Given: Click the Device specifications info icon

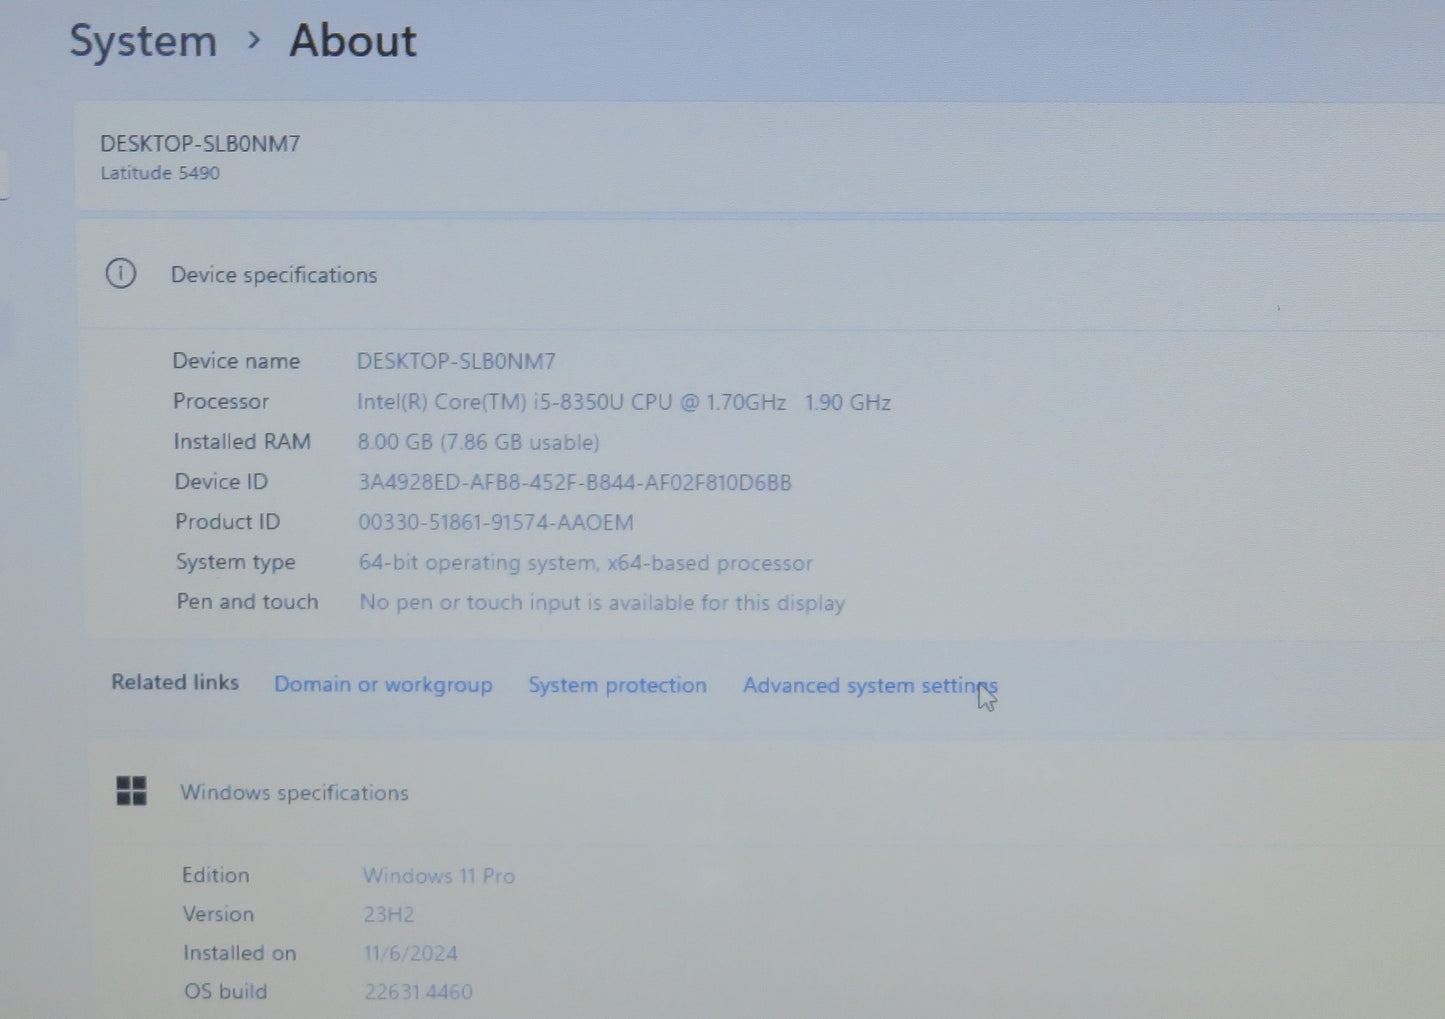Looking at the screenshot, I should [121, 273].
